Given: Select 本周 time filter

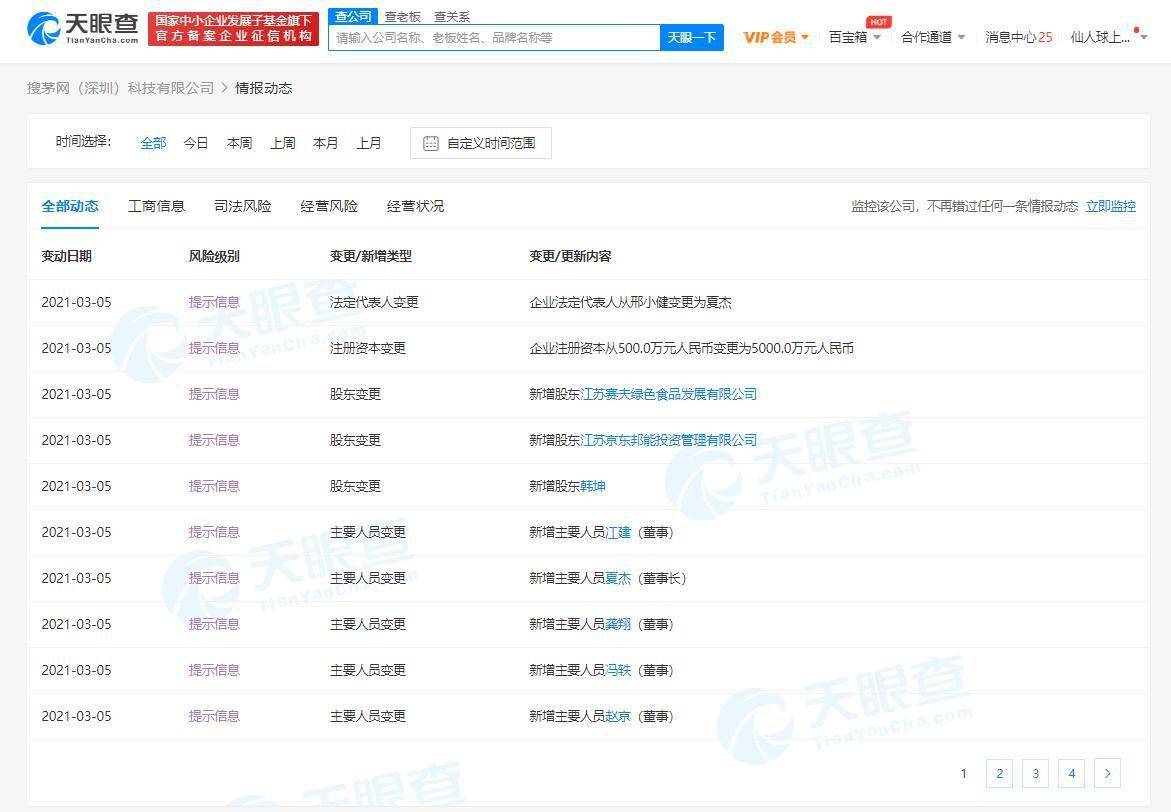Looking at the screenshot, I should (239, 143).
